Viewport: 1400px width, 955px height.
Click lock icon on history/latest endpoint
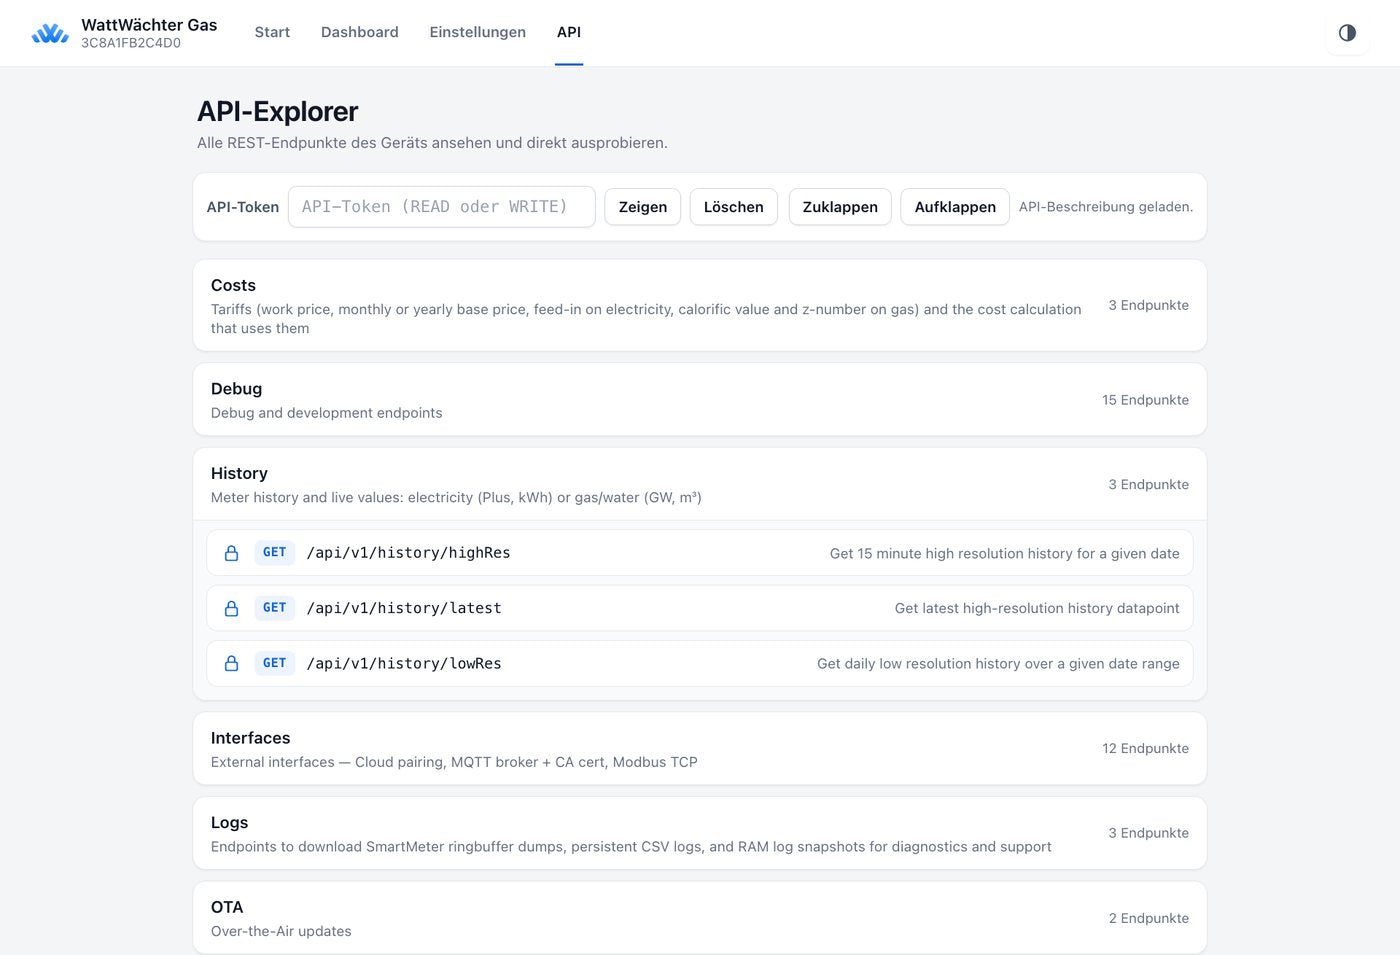[231, 608]
